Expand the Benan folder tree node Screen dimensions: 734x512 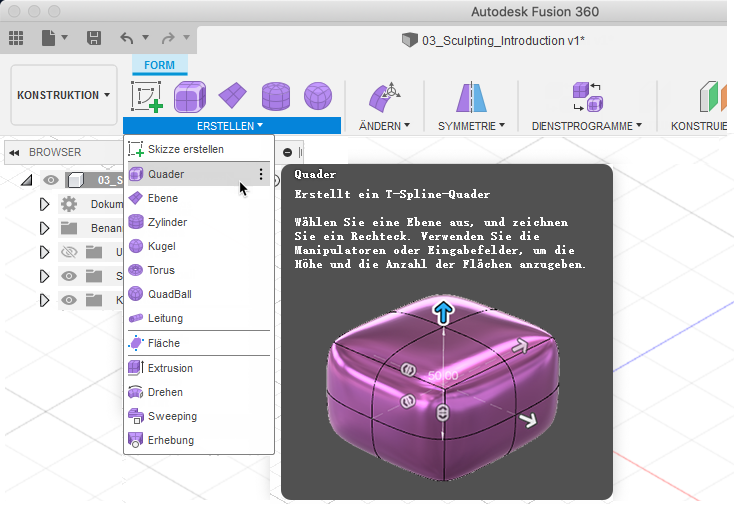pos(44,228)
